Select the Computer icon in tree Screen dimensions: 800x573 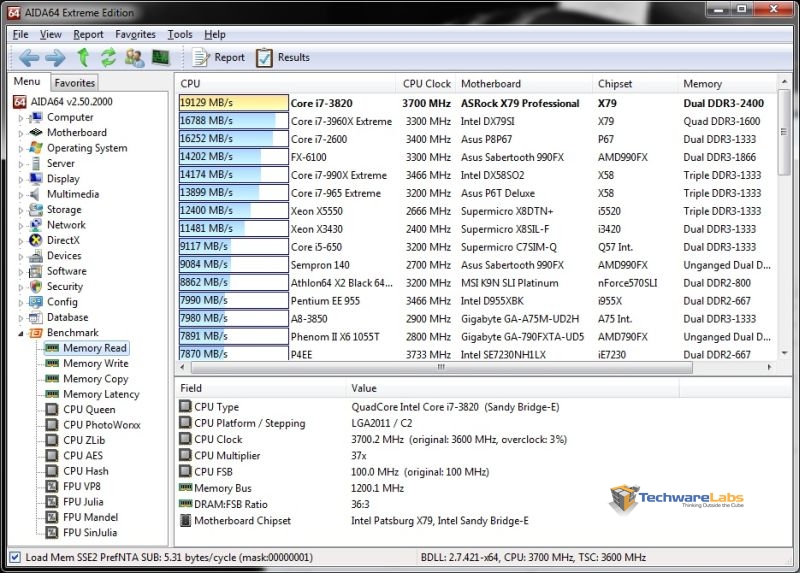coord(36,117)
